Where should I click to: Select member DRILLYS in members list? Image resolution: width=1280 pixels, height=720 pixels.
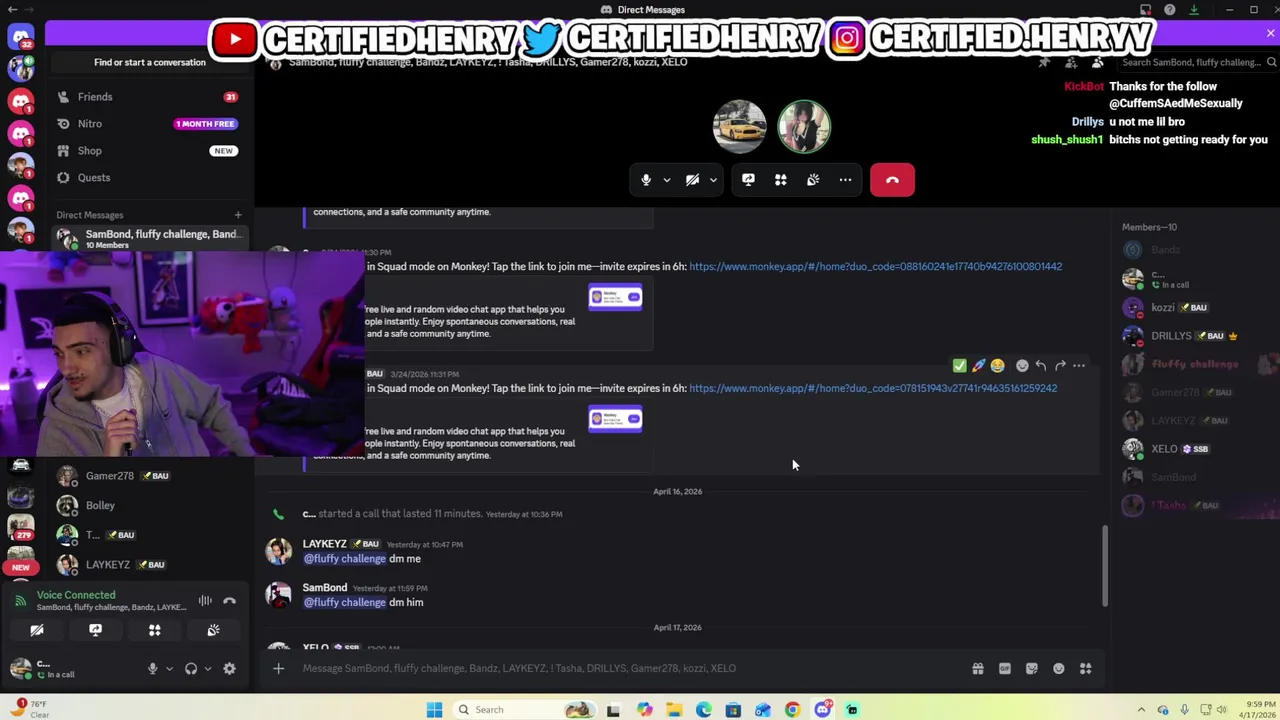pos(1196,336)
